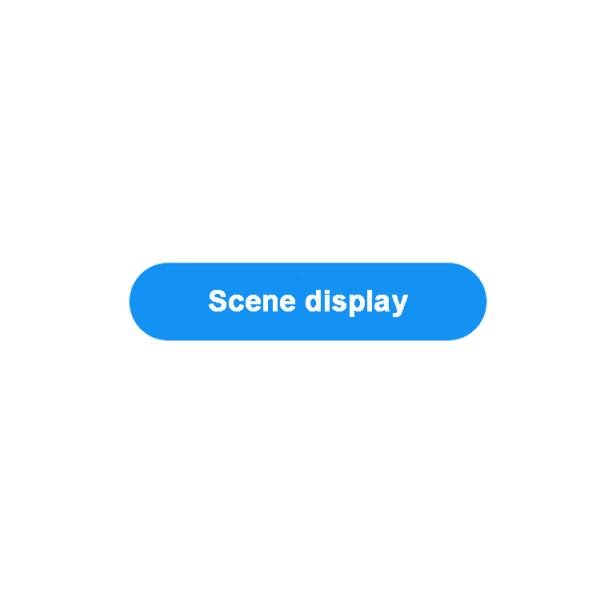Trigger the Scene display action
The width and height of the screenshot is (600, 600).
click(x=308, y=302)
